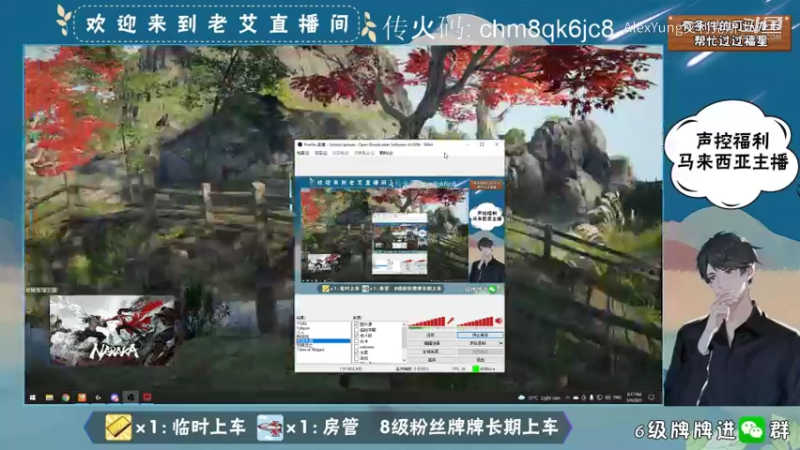This screenshot has width=800, height=450.
Task: Toggle the welcome source checkbox in OBS
Action: coord(356,347)
